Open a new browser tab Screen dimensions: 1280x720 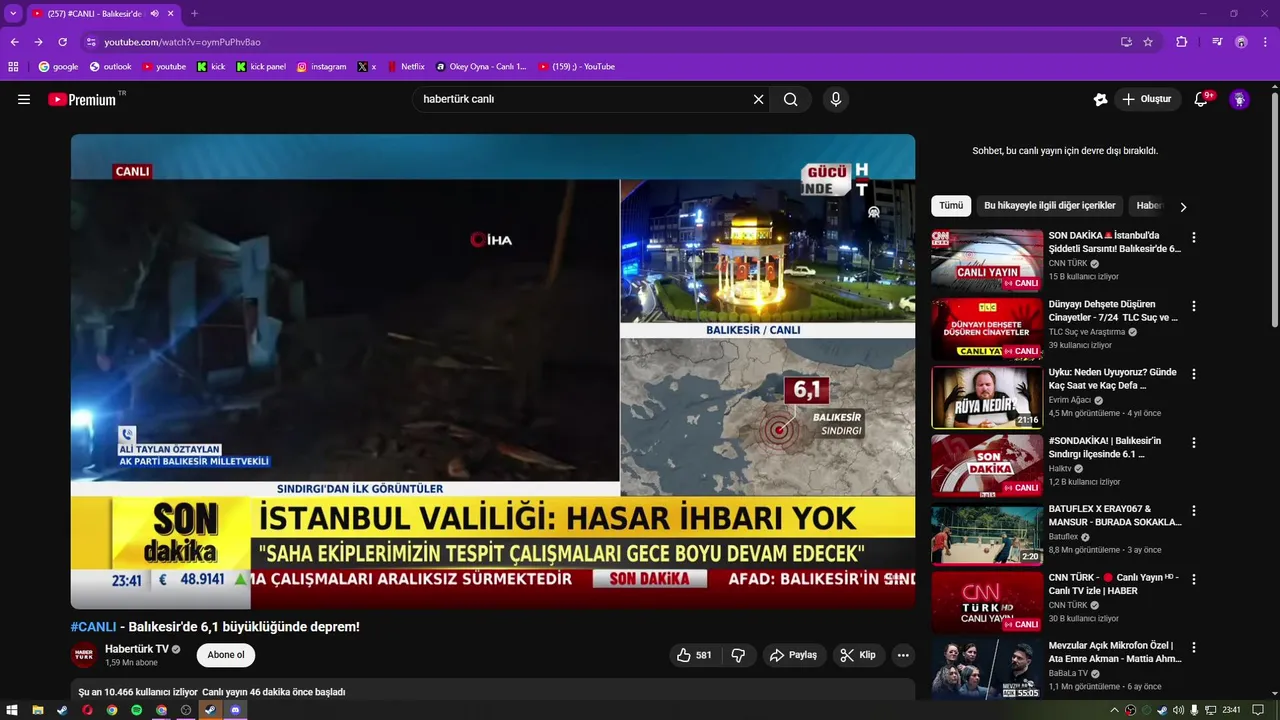tap(194, 14)
